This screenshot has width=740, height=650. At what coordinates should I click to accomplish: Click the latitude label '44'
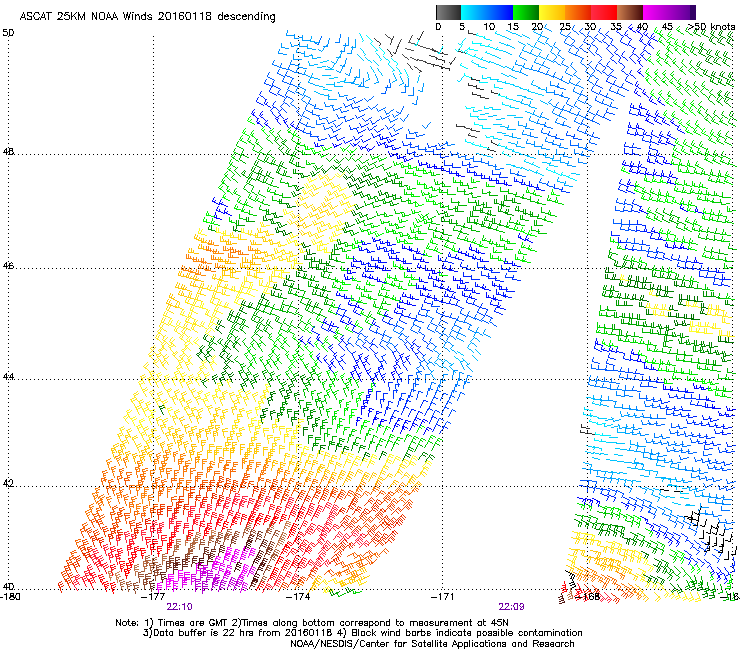point(8,377)
